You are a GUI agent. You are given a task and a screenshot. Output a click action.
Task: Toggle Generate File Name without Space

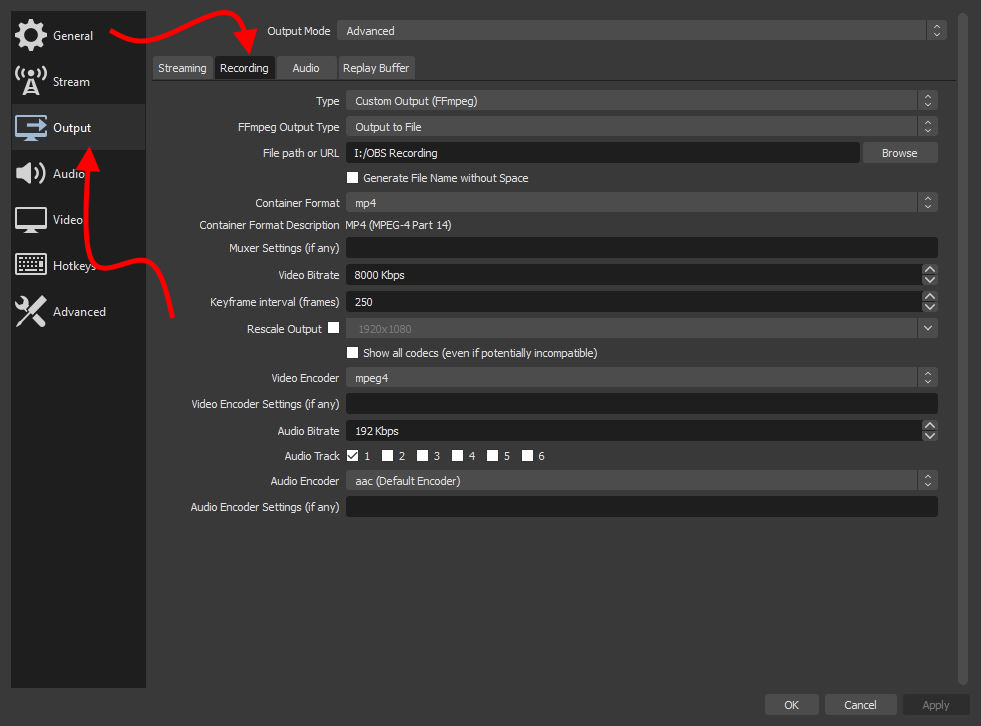pos(353,178)
